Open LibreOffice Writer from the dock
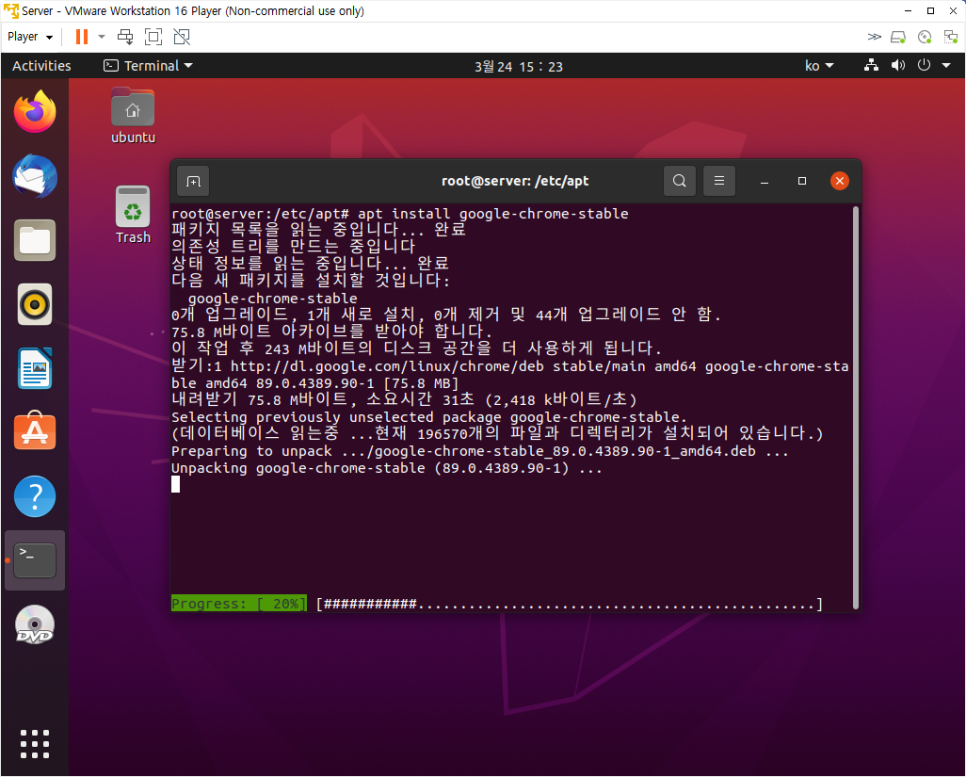The image size is (966, 777). pyautogui.click(x=35, y=368)
